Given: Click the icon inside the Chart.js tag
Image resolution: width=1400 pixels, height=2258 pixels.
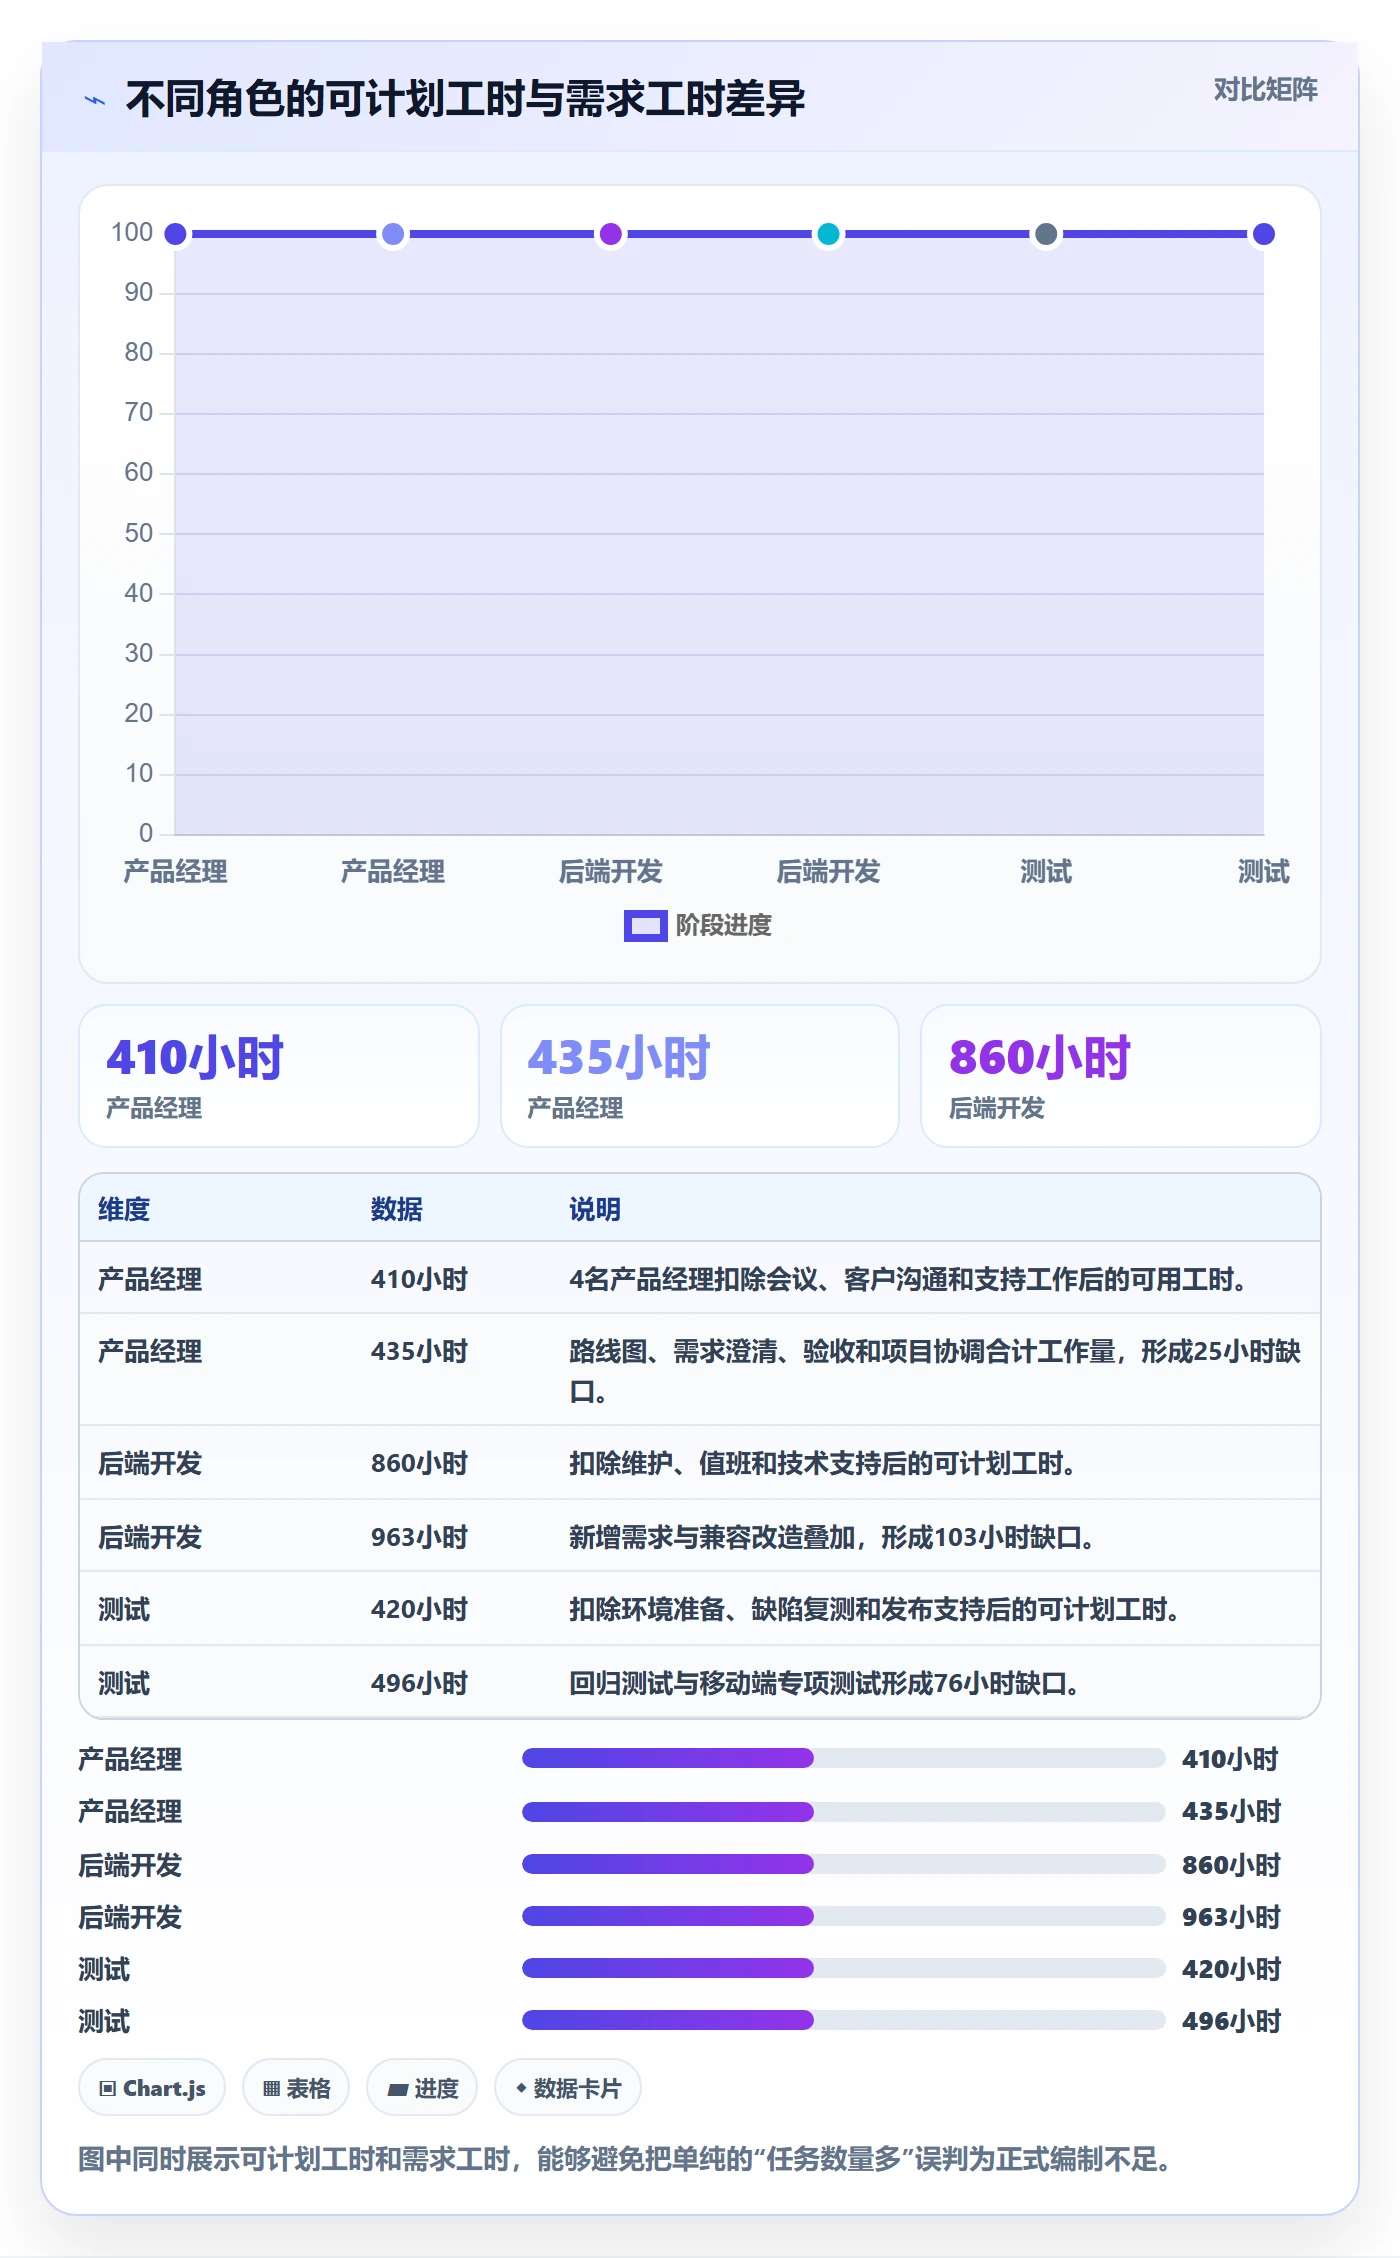Looking at the screenshot, I should (108, 2088).
